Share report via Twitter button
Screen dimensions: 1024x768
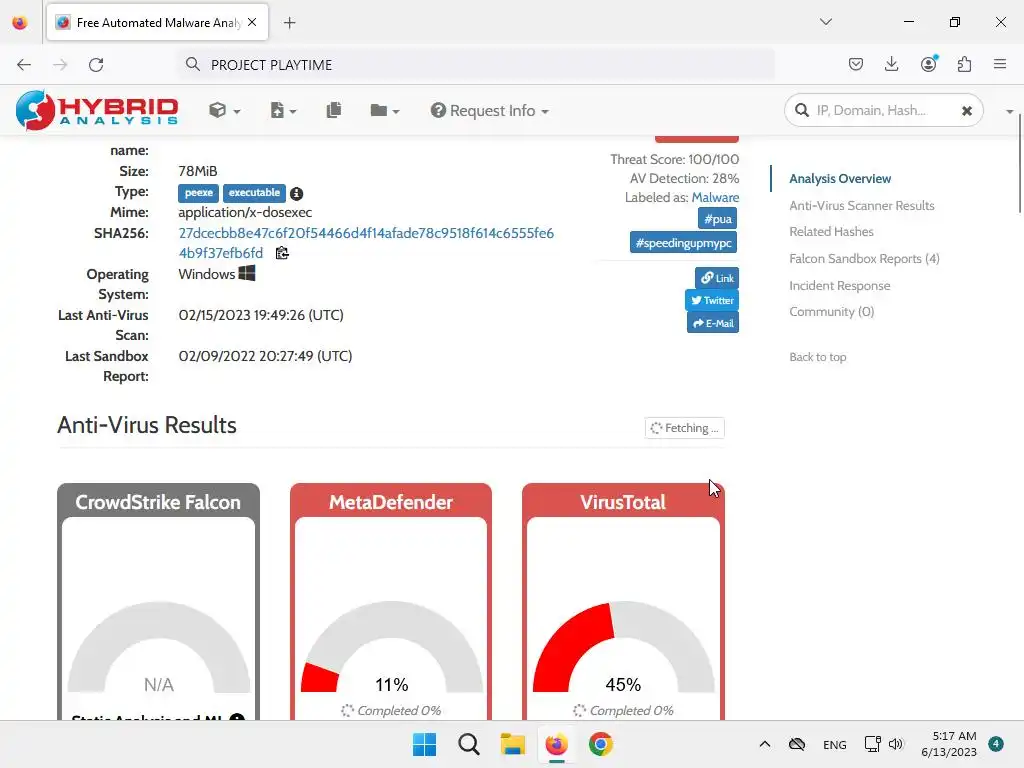tap(712, 300)
